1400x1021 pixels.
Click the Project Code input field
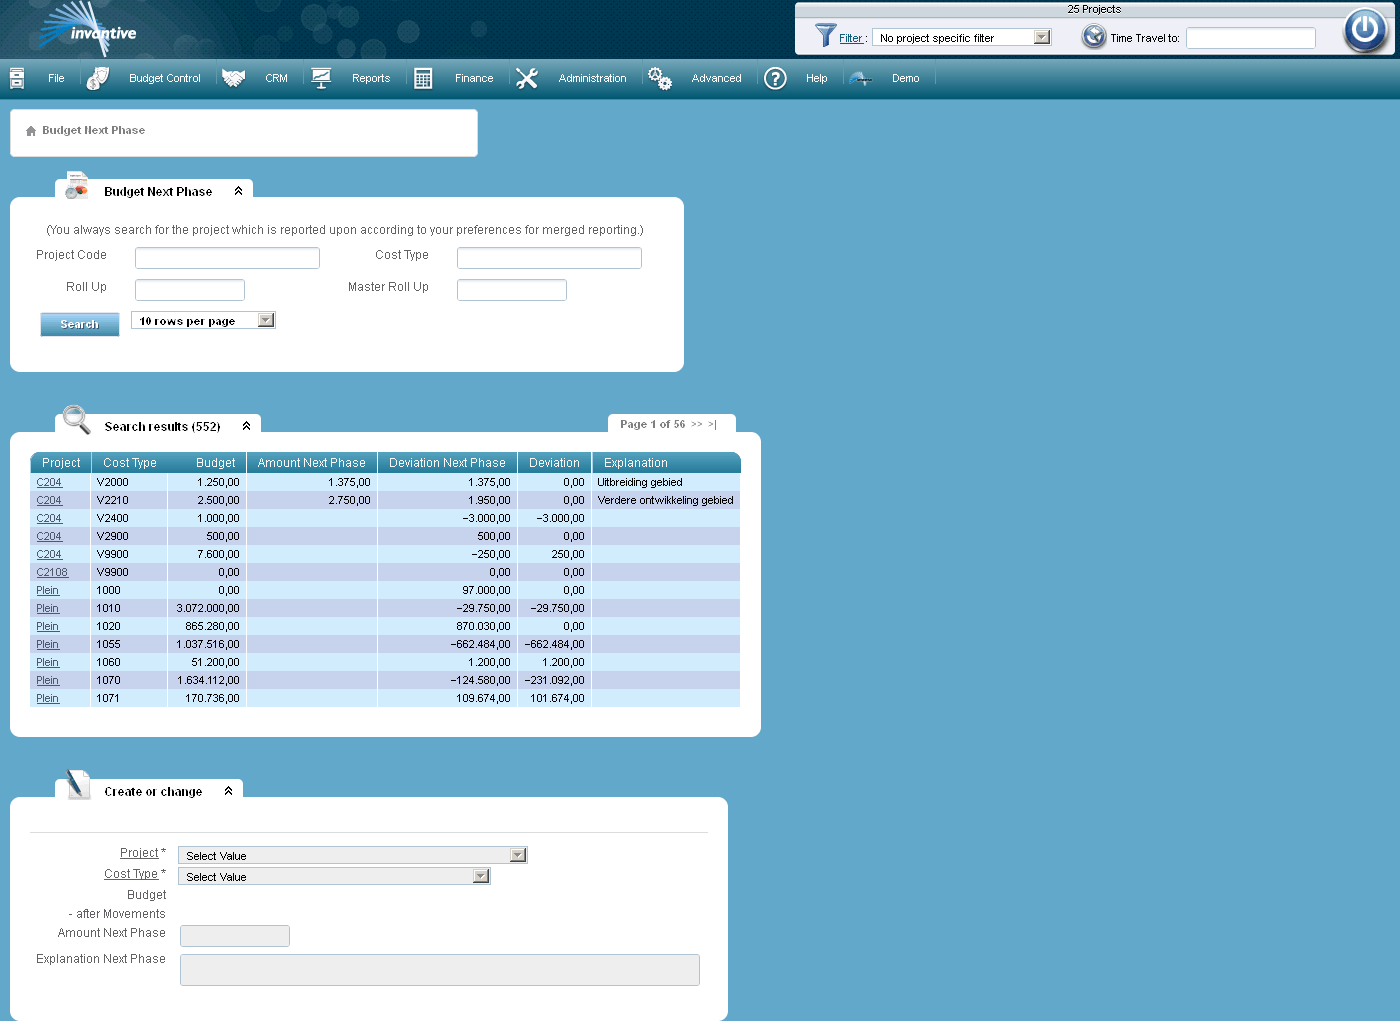227,258
